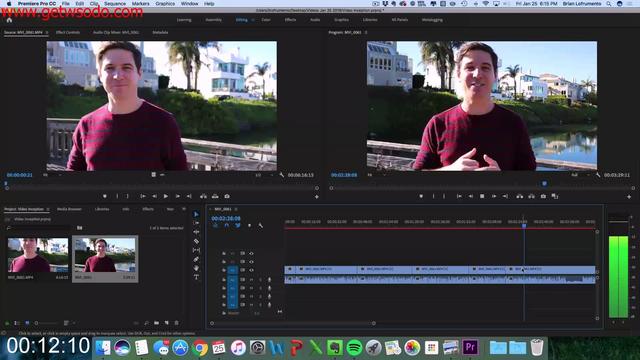
Task: Open Program monitor zoom level dropdown
Action: click(377, 175)
